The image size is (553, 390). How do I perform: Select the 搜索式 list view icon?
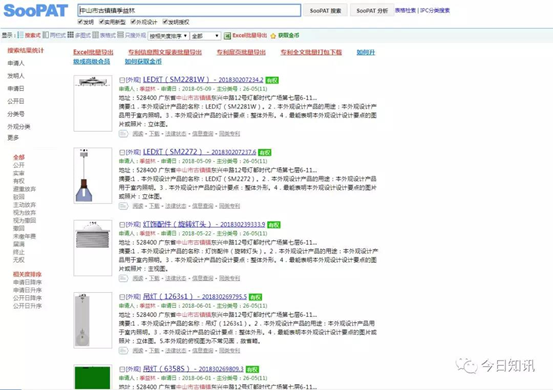coord(21,35)
